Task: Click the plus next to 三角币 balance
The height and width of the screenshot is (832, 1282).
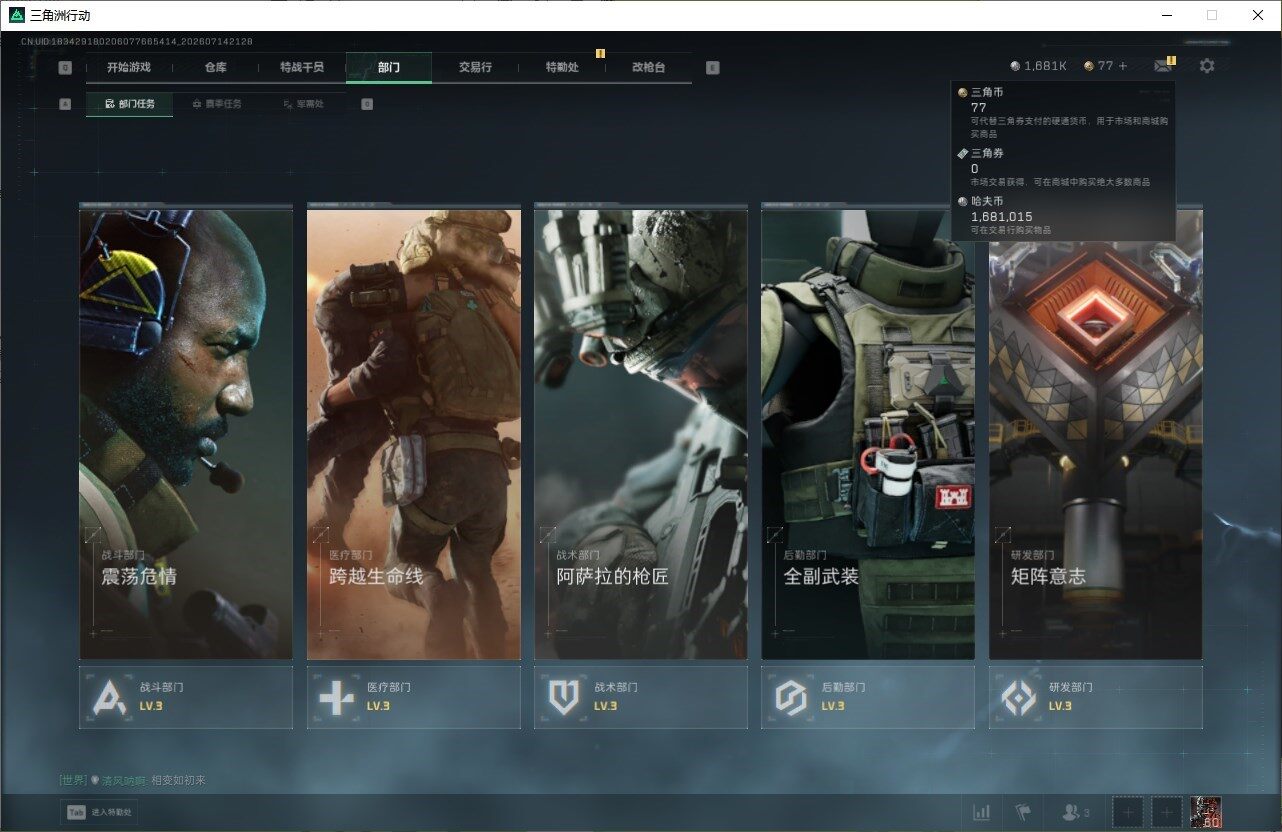Action: (1123, 66)
